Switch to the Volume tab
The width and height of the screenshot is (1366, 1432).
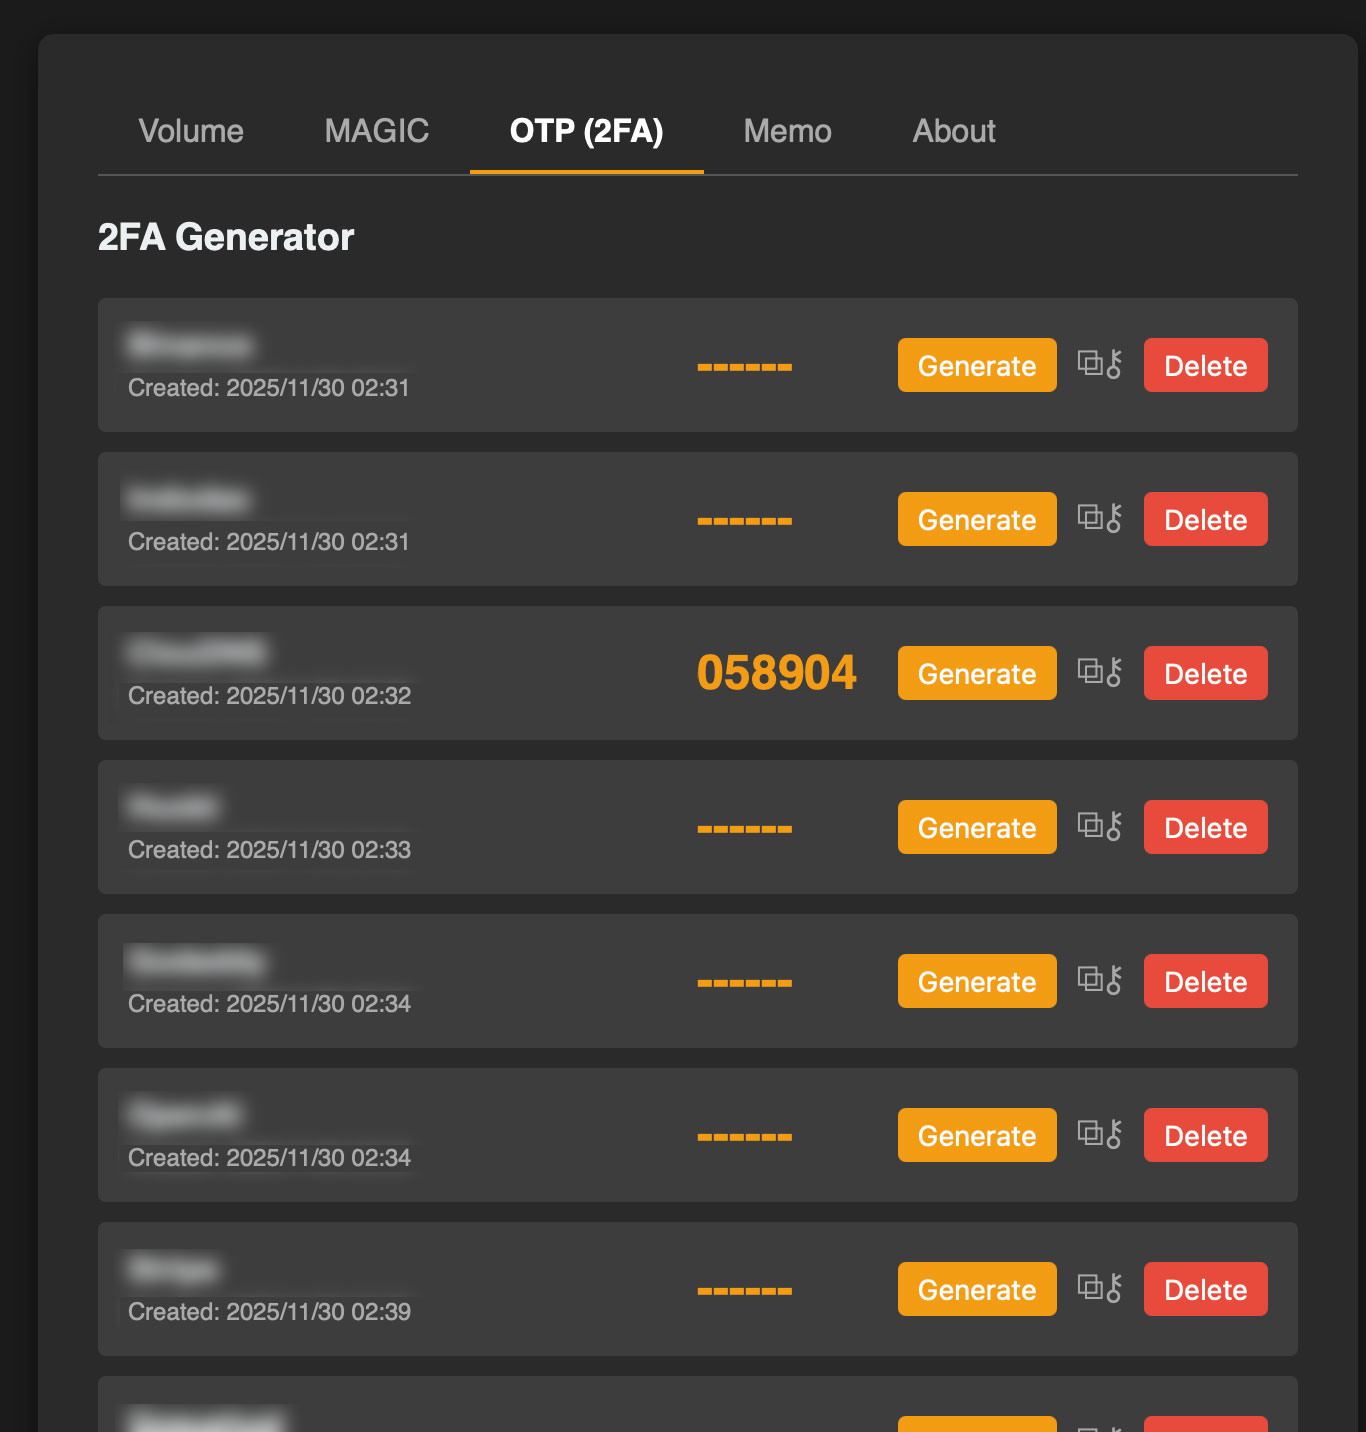(x=191, y=131)
